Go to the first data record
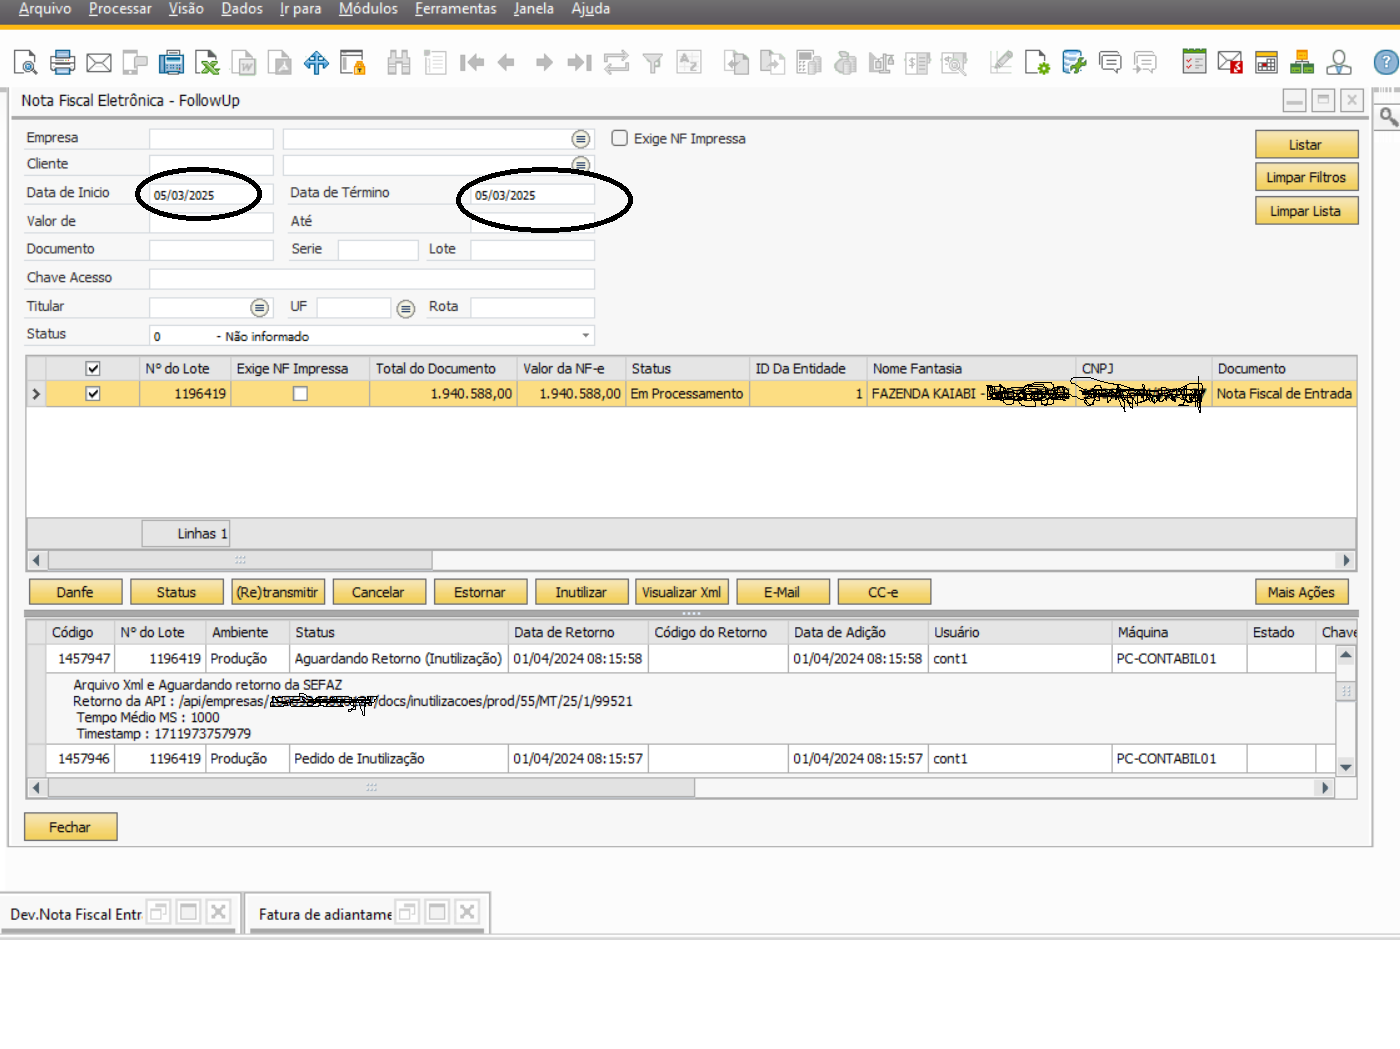The height and width of the screenshot is (1049, 1400). (x=472, y=63)
